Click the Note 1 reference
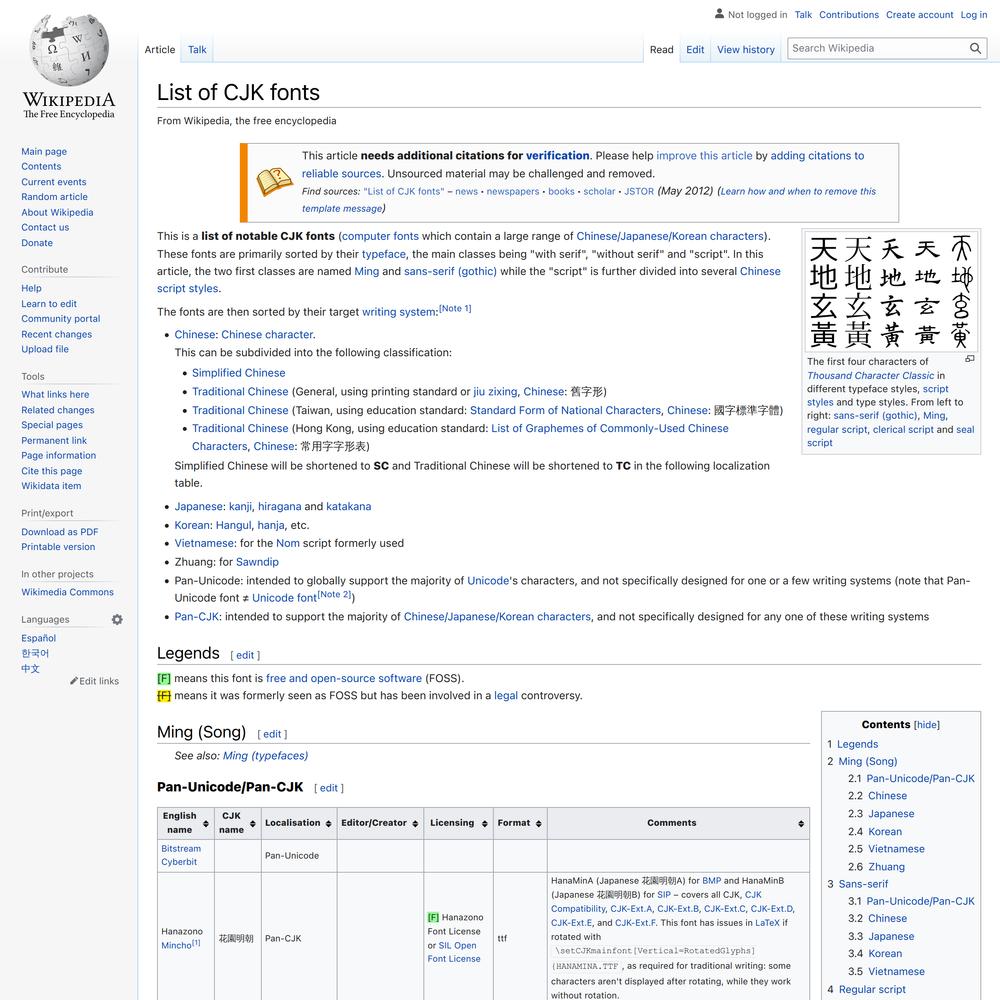The width and height of the screenshot is (1000, 1000). pyautogui.click(x=455, y=309)
